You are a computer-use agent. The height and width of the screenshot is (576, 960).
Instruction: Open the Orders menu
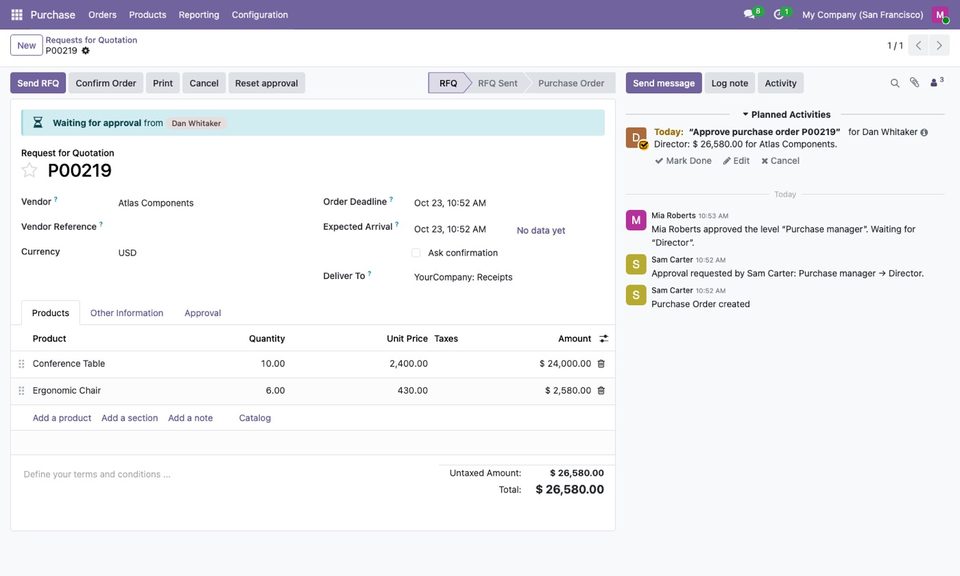tap(102, 15)
